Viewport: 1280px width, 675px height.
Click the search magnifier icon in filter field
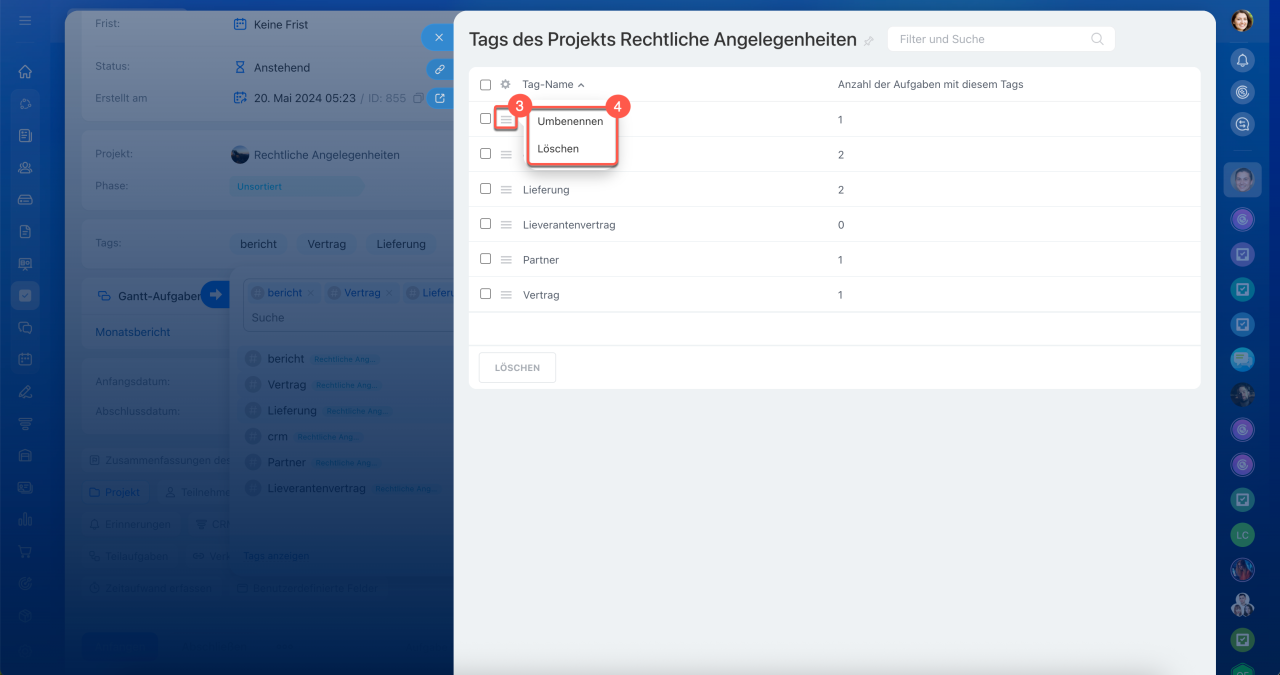pos(1097,39)
